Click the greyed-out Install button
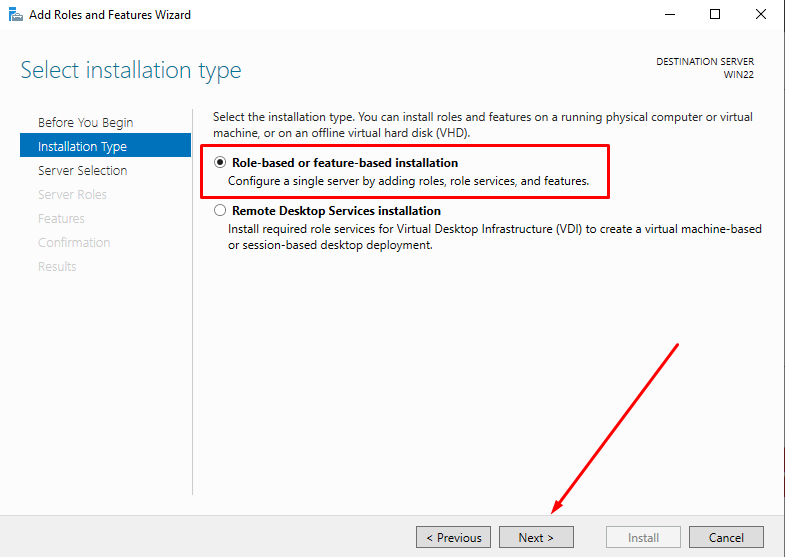 pyautogui.click(x=643, y=537)
